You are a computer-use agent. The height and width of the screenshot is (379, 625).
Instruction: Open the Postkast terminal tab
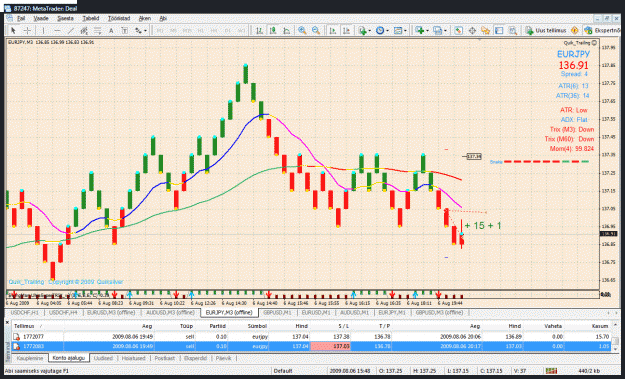click(165, 358)
